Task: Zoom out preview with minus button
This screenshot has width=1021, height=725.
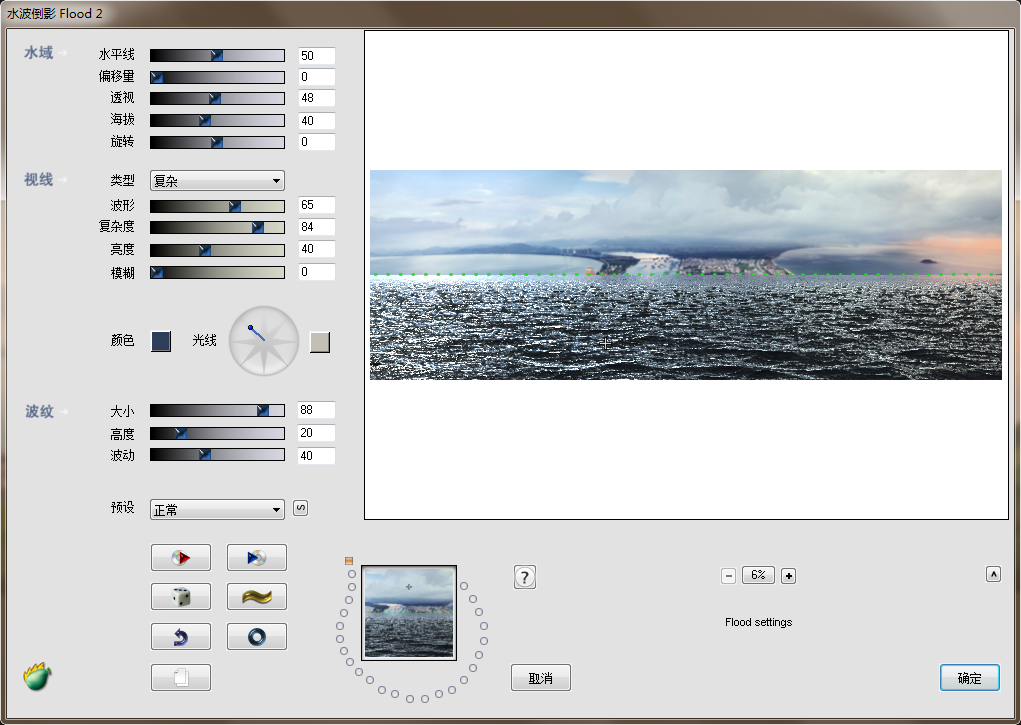Action: pyautogui.click(x=728, y=575)
